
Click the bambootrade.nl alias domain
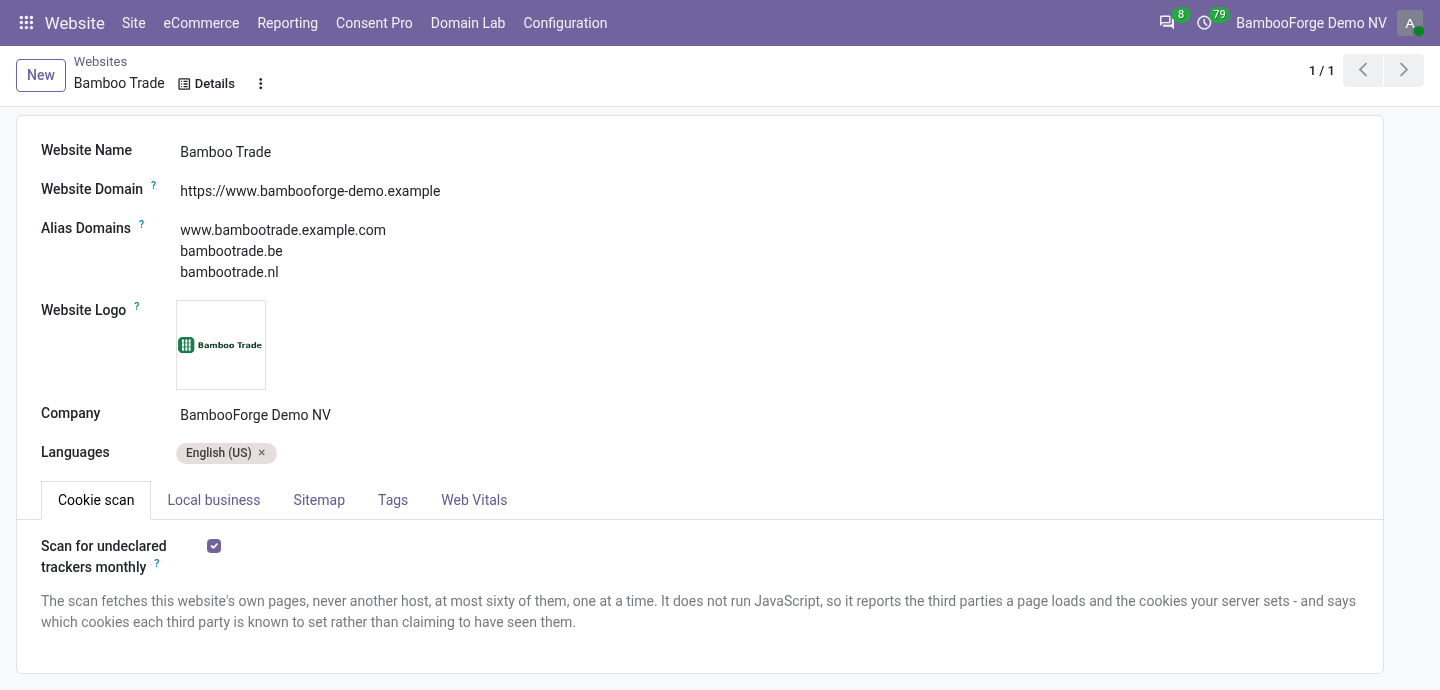tap(229, 272)
